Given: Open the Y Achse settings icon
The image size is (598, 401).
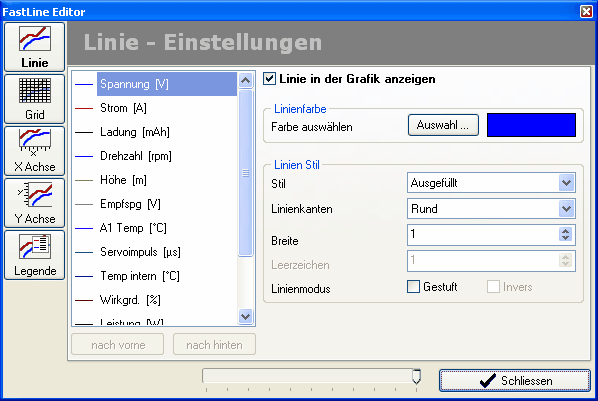Looking at the screenshot, I should tap(34, 203).
